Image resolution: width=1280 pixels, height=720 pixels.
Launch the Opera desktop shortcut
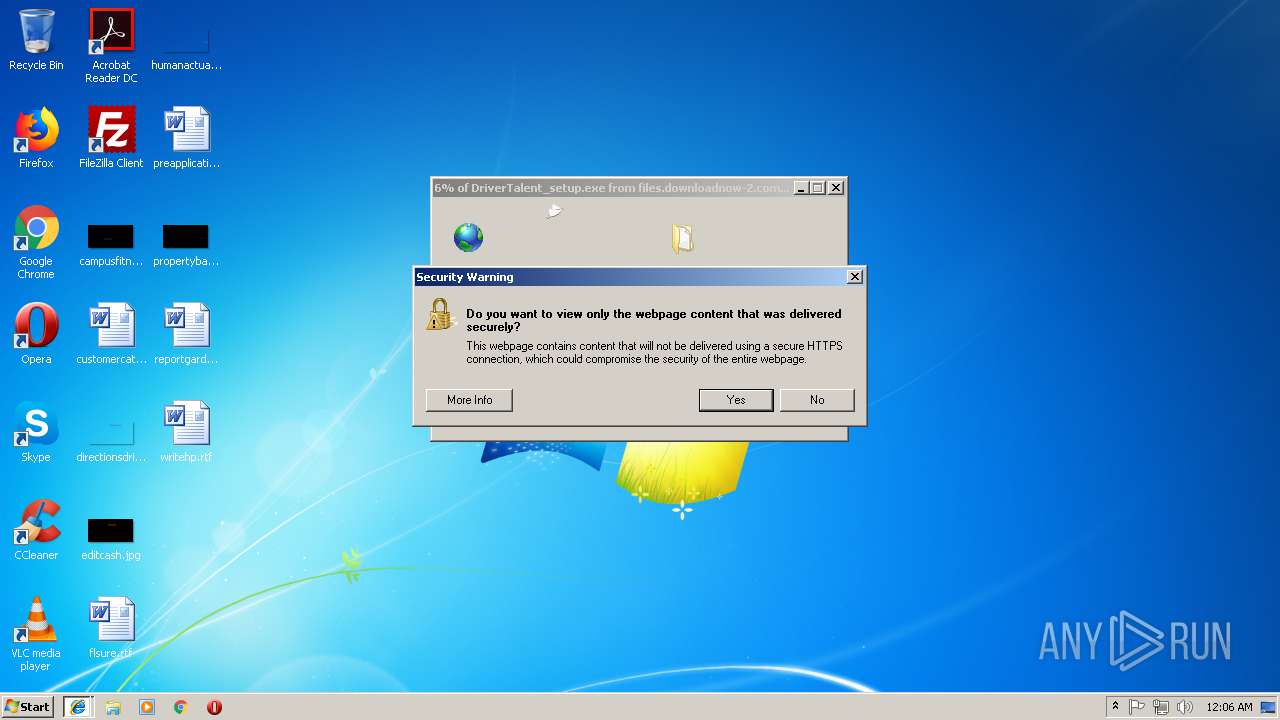pyautogui.click(x=36, y=334)
